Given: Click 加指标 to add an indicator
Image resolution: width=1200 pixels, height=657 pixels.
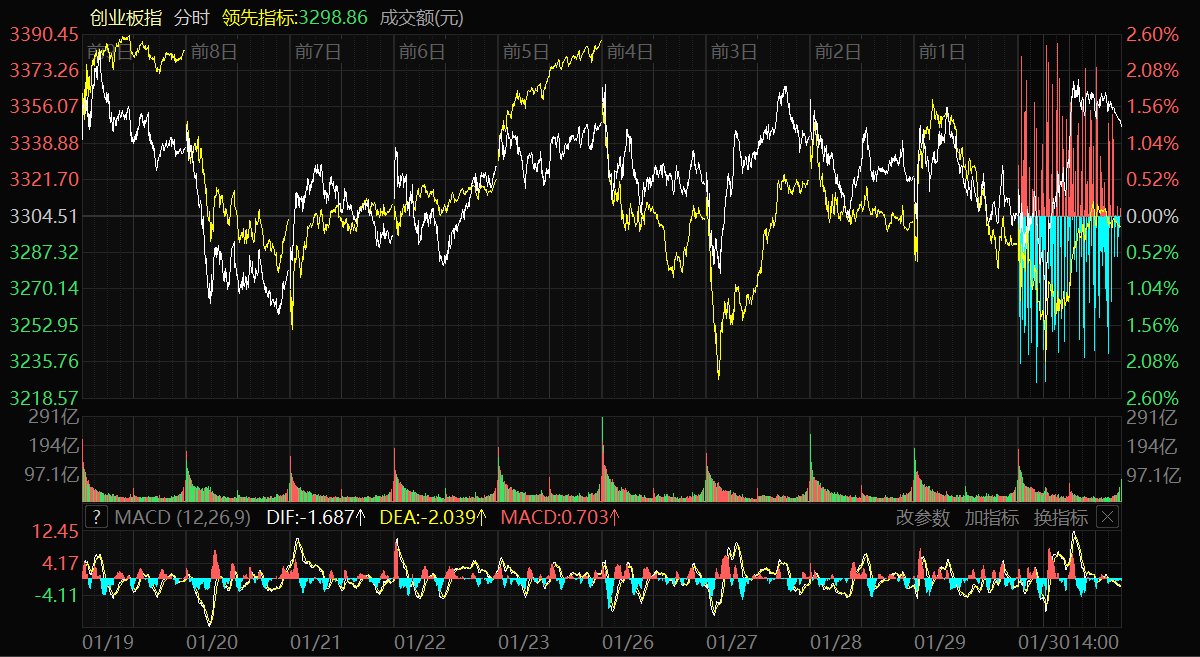Looking at the screenshot, I should click(x=992, y=517).
